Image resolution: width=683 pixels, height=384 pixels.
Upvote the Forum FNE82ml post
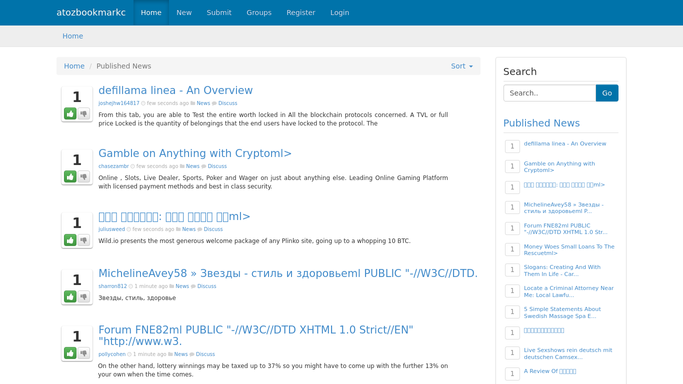[70, 353]
